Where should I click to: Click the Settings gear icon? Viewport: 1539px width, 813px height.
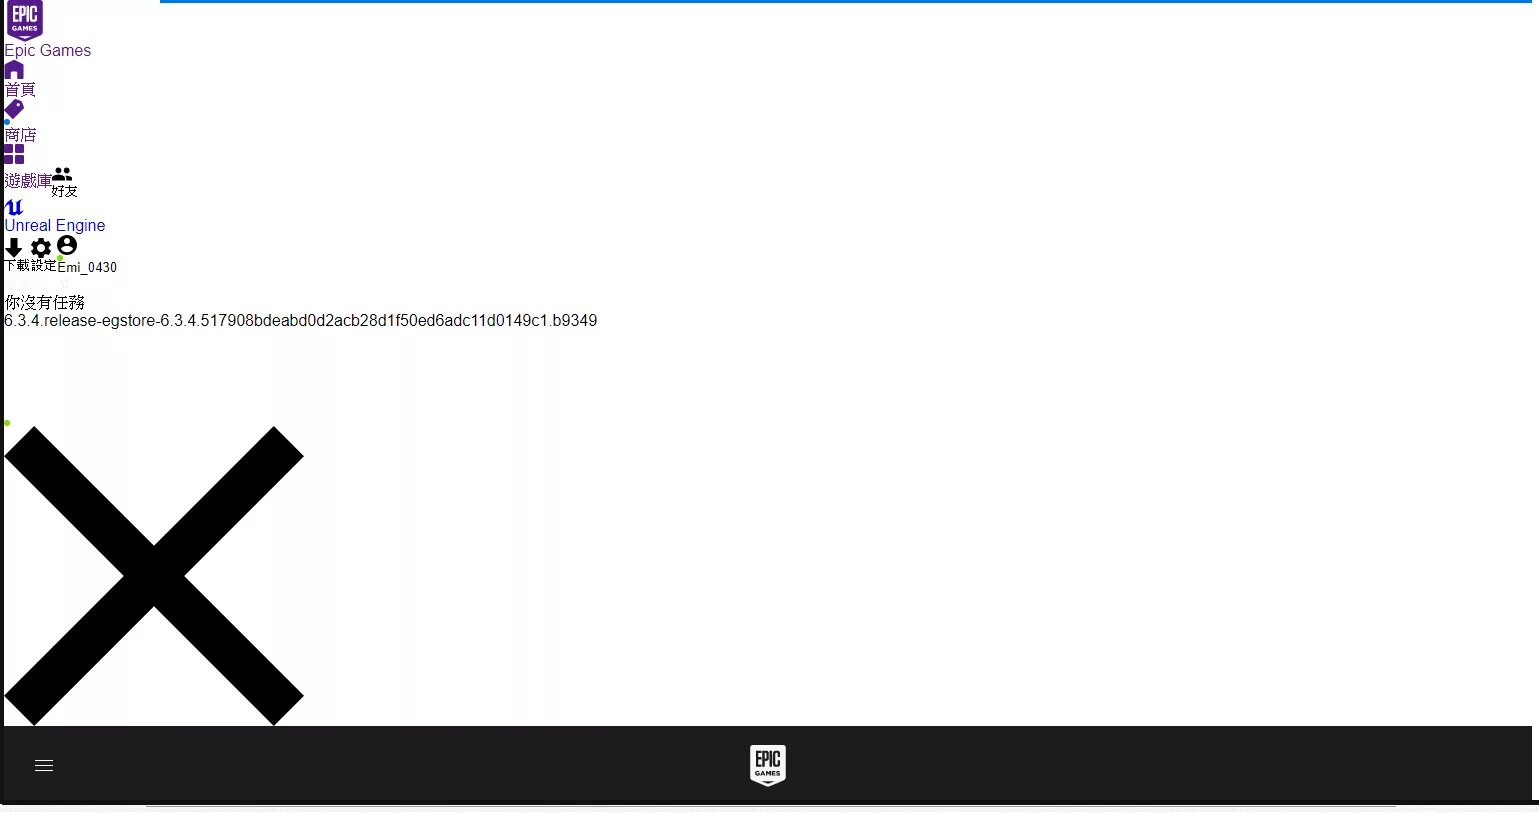(x=41, y=248)
